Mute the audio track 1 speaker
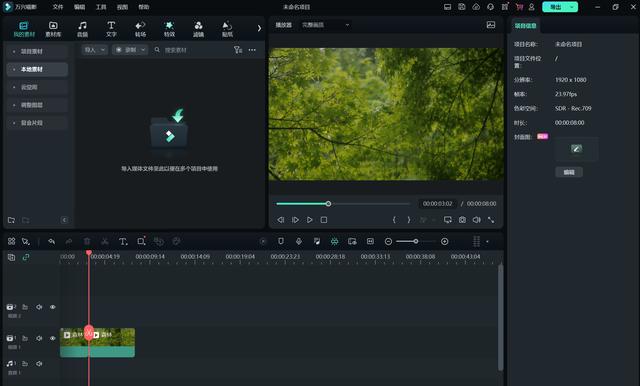This screenshot has height=386, width=640. click(x=39, y=364)
